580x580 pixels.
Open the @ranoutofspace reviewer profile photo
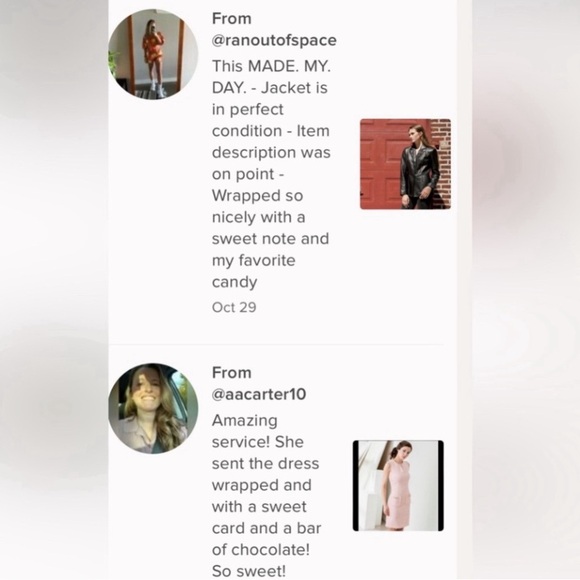tap(153, 54)
